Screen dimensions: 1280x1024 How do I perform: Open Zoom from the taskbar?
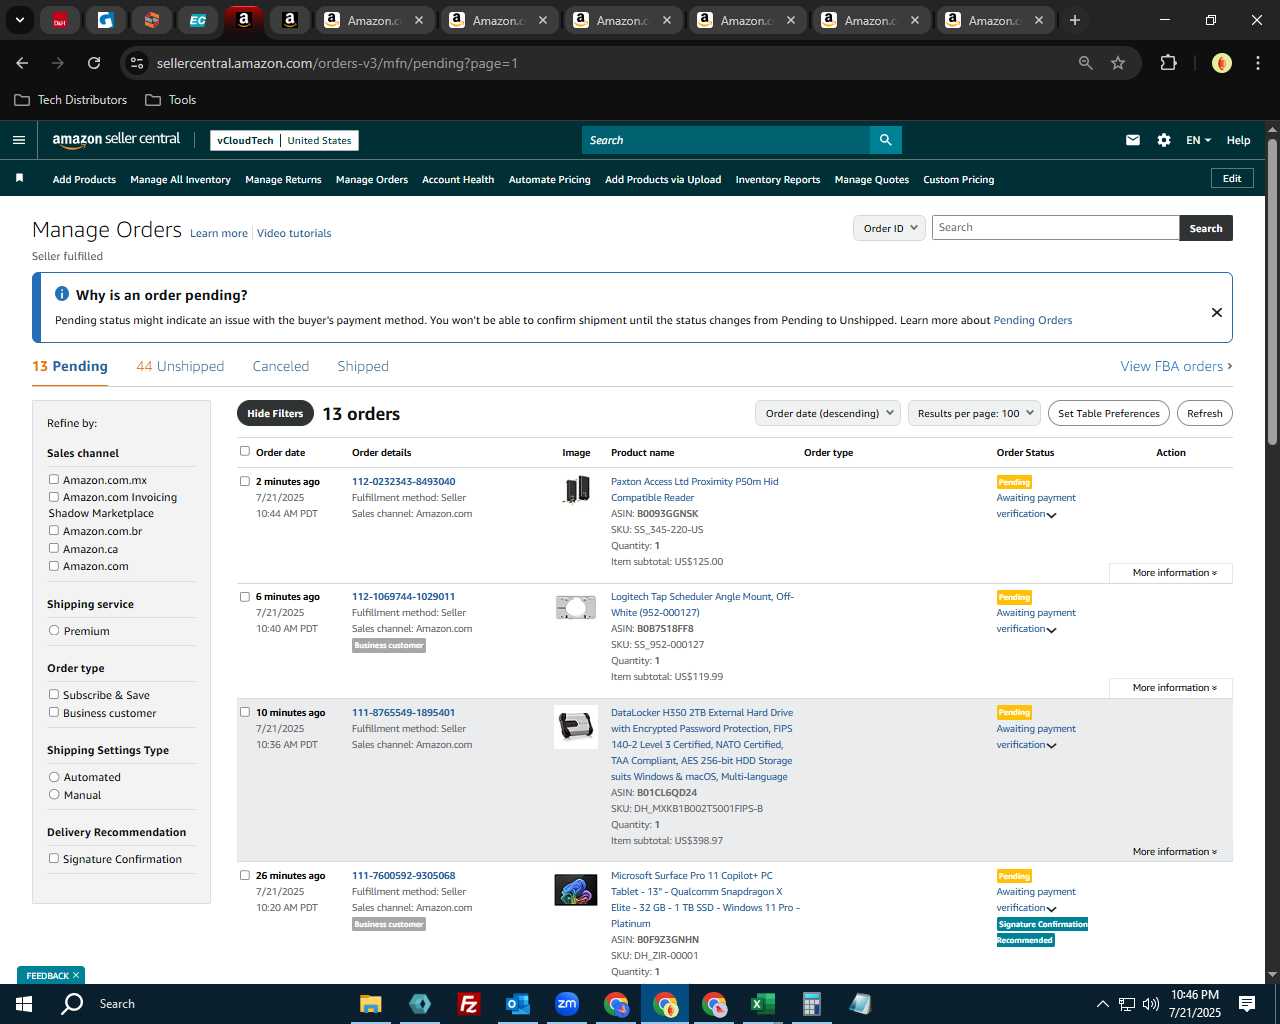point(567,1004)
